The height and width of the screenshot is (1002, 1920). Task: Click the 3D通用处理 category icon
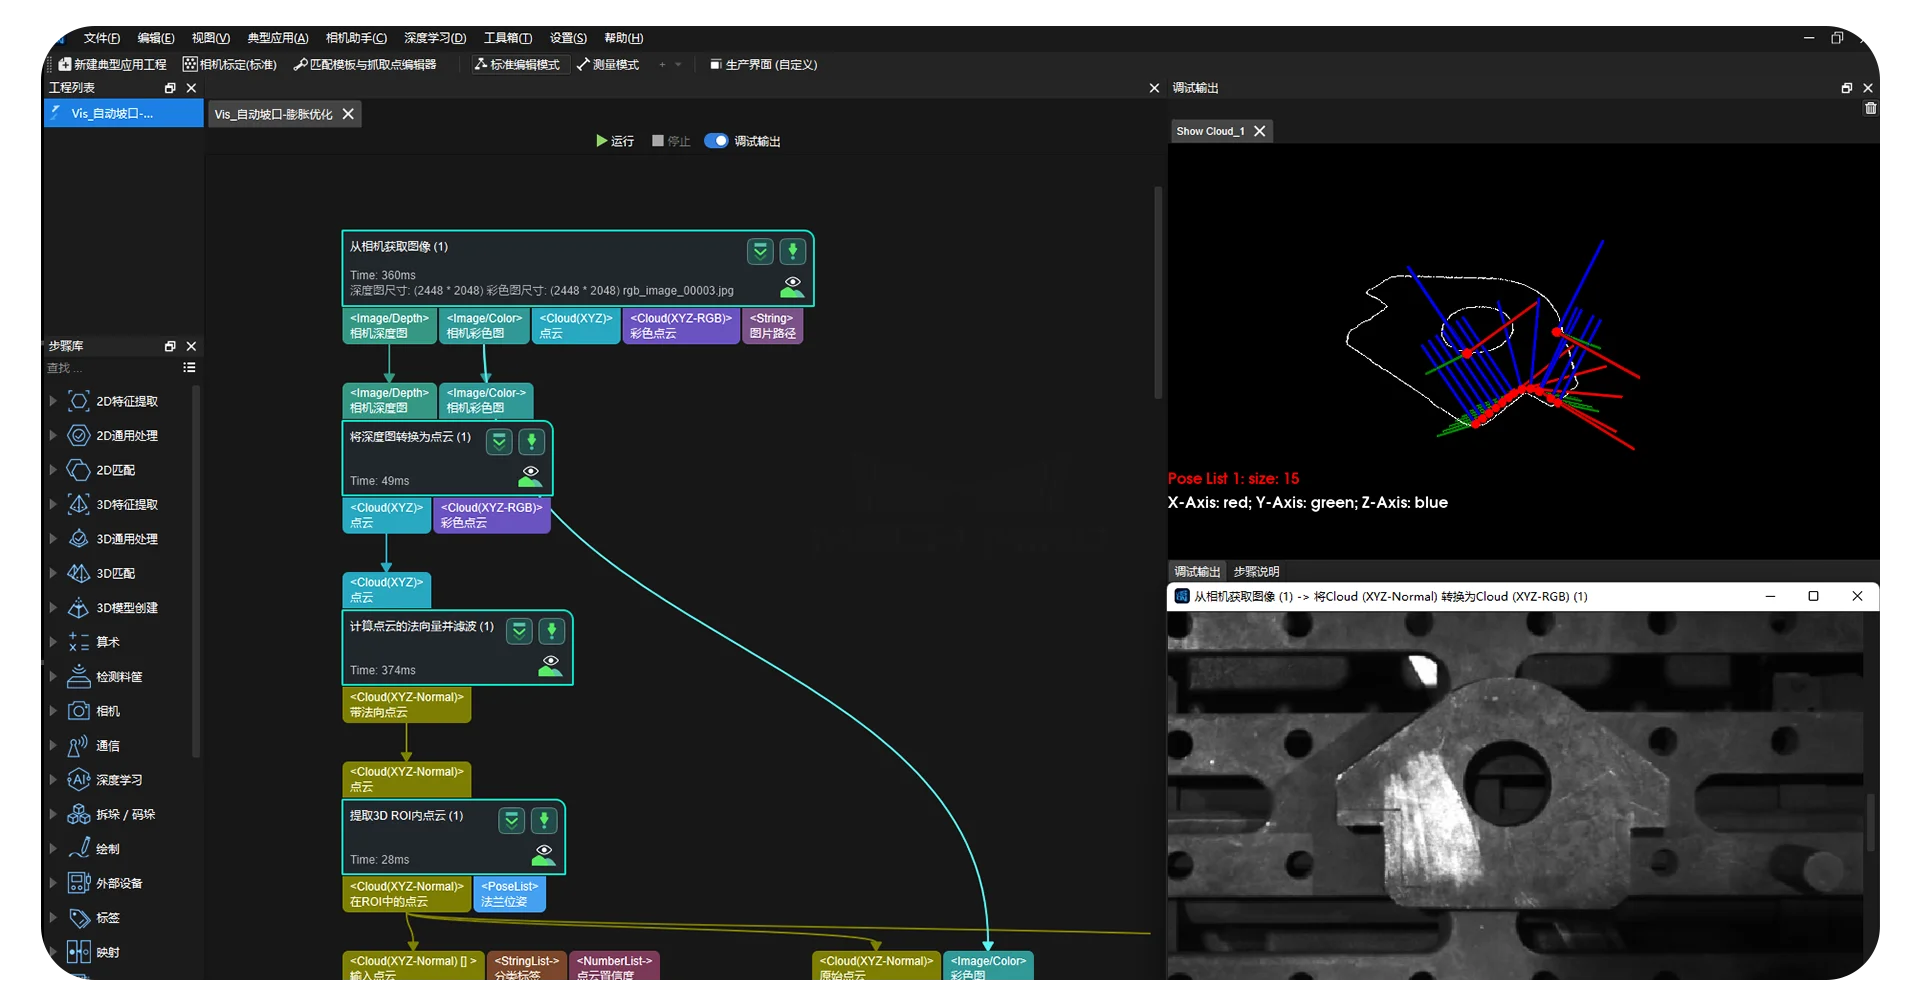point(79,539)
